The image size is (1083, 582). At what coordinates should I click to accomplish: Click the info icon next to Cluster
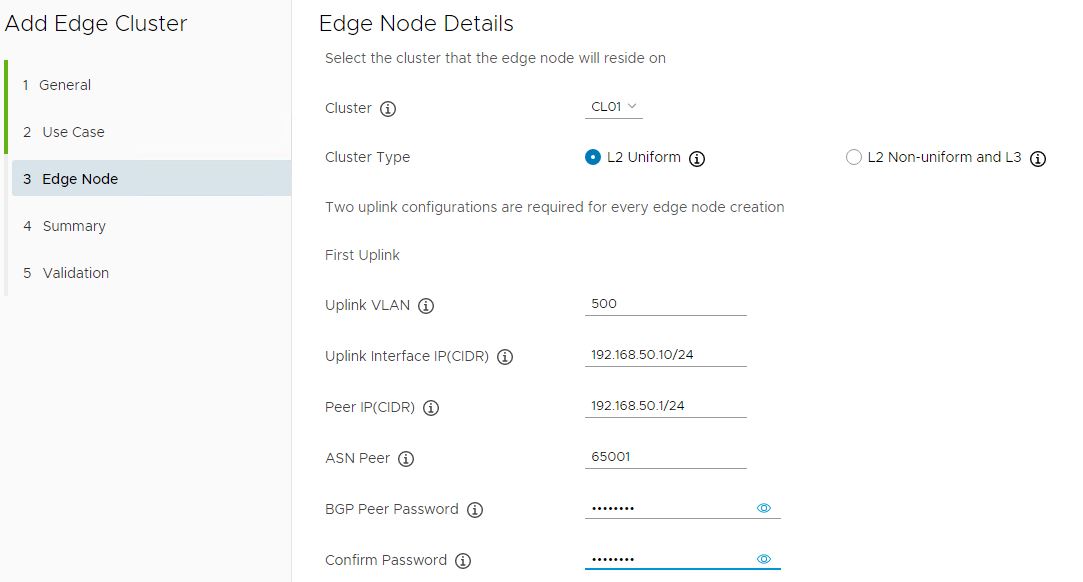point(389,109)
